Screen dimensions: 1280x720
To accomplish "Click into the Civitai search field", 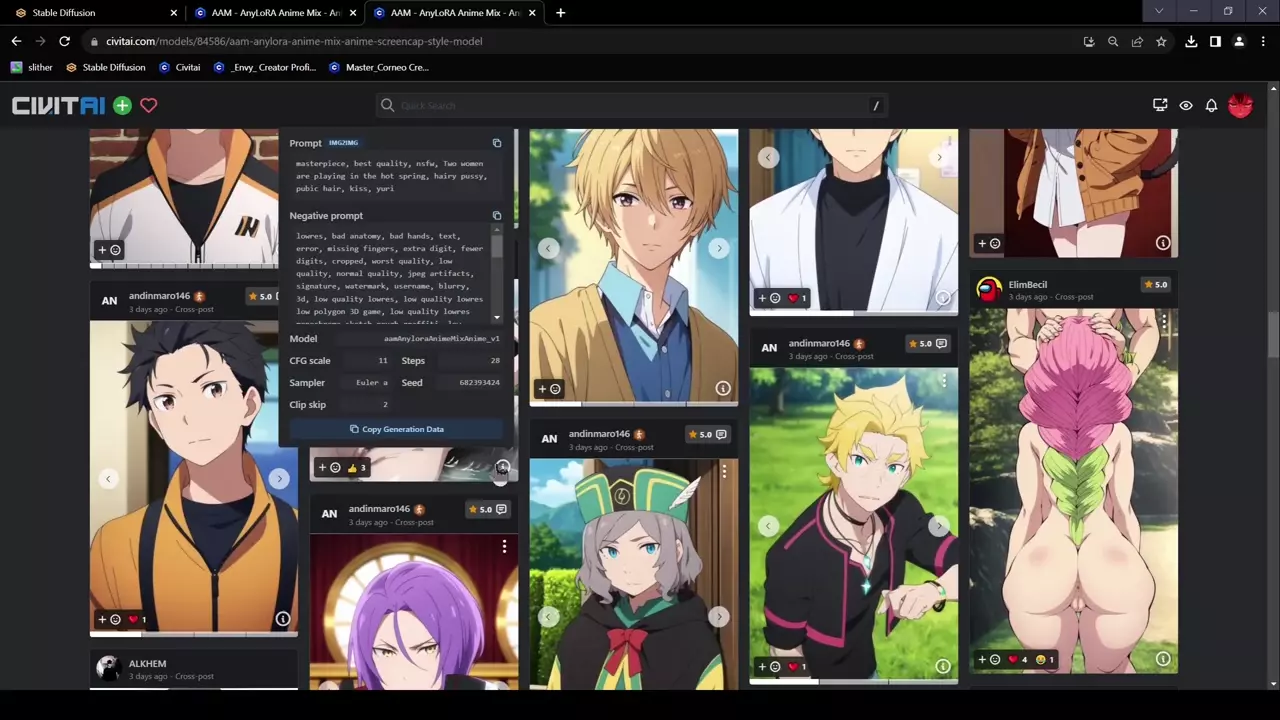I will tap(630, 105).
